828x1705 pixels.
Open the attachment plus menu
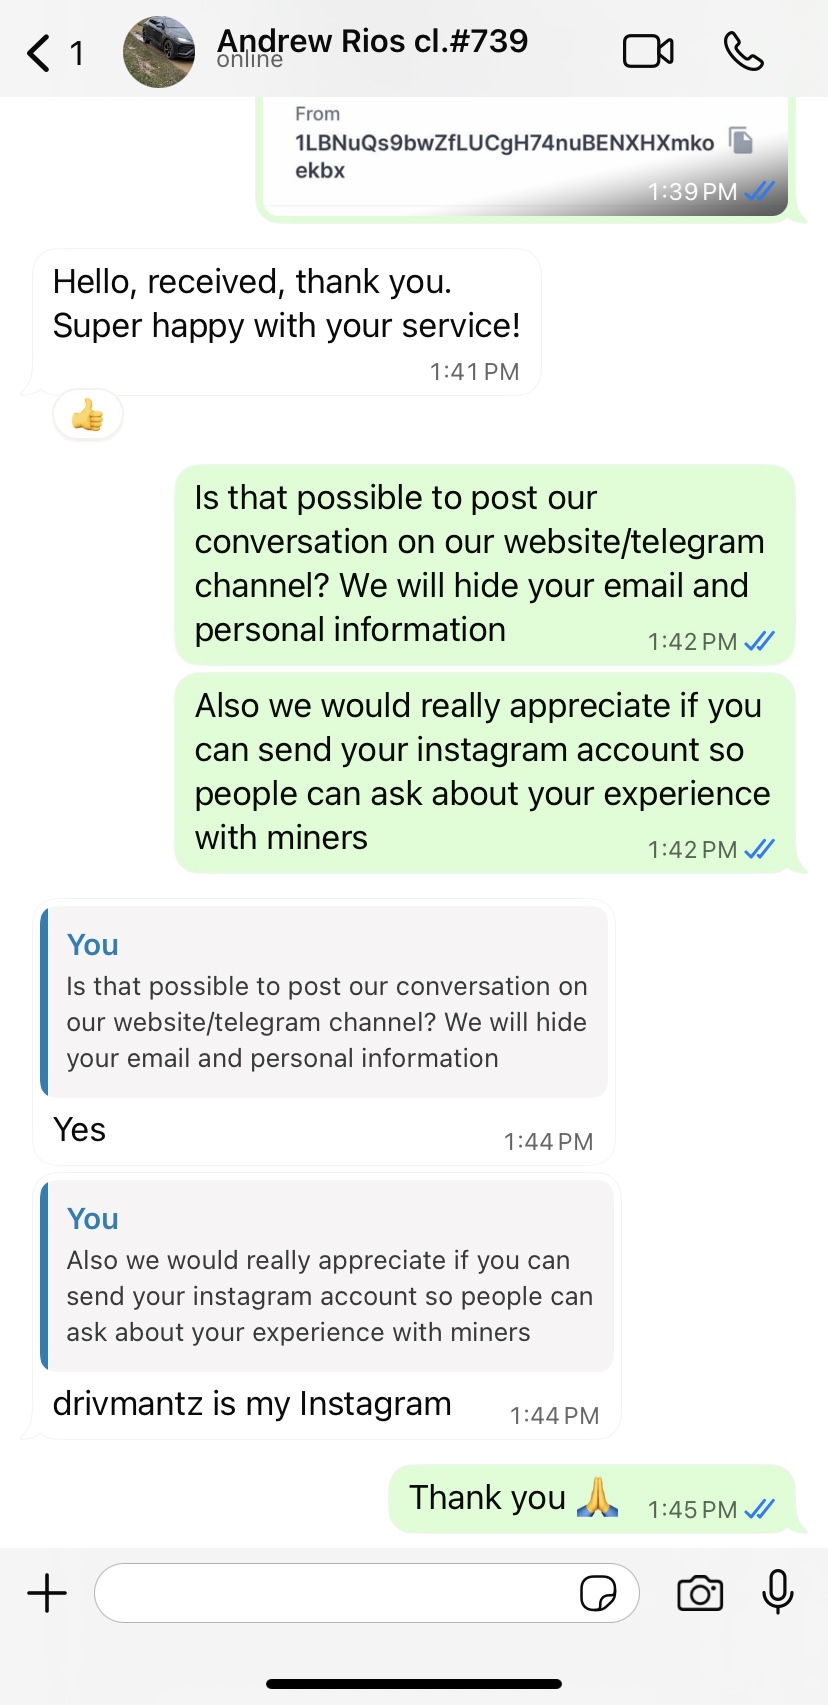pyautogui.click(x=47, y=1593)
